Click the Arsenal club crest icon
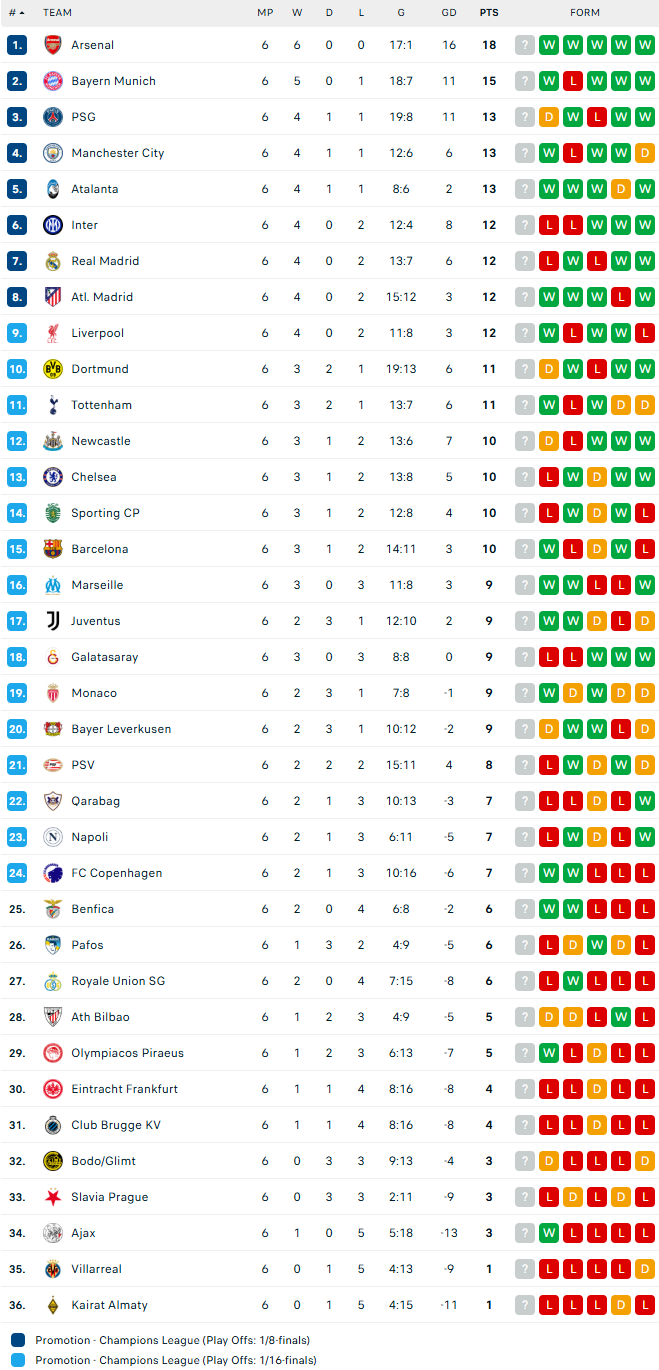The image size is (659, 1370). [53, 45]
